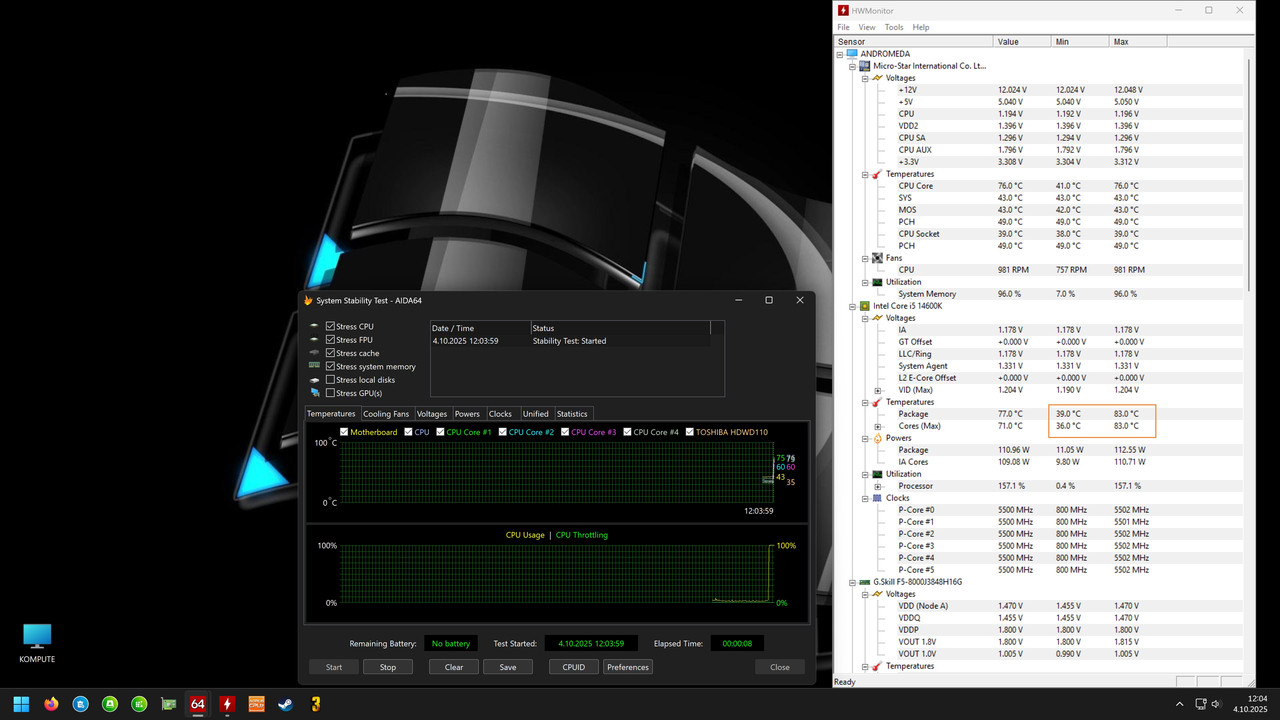This screenshot has width=1280, height=720.
Task: Click the ANDROMEDA computer icon in HWMonitor
Action: (x=852, y=54)
